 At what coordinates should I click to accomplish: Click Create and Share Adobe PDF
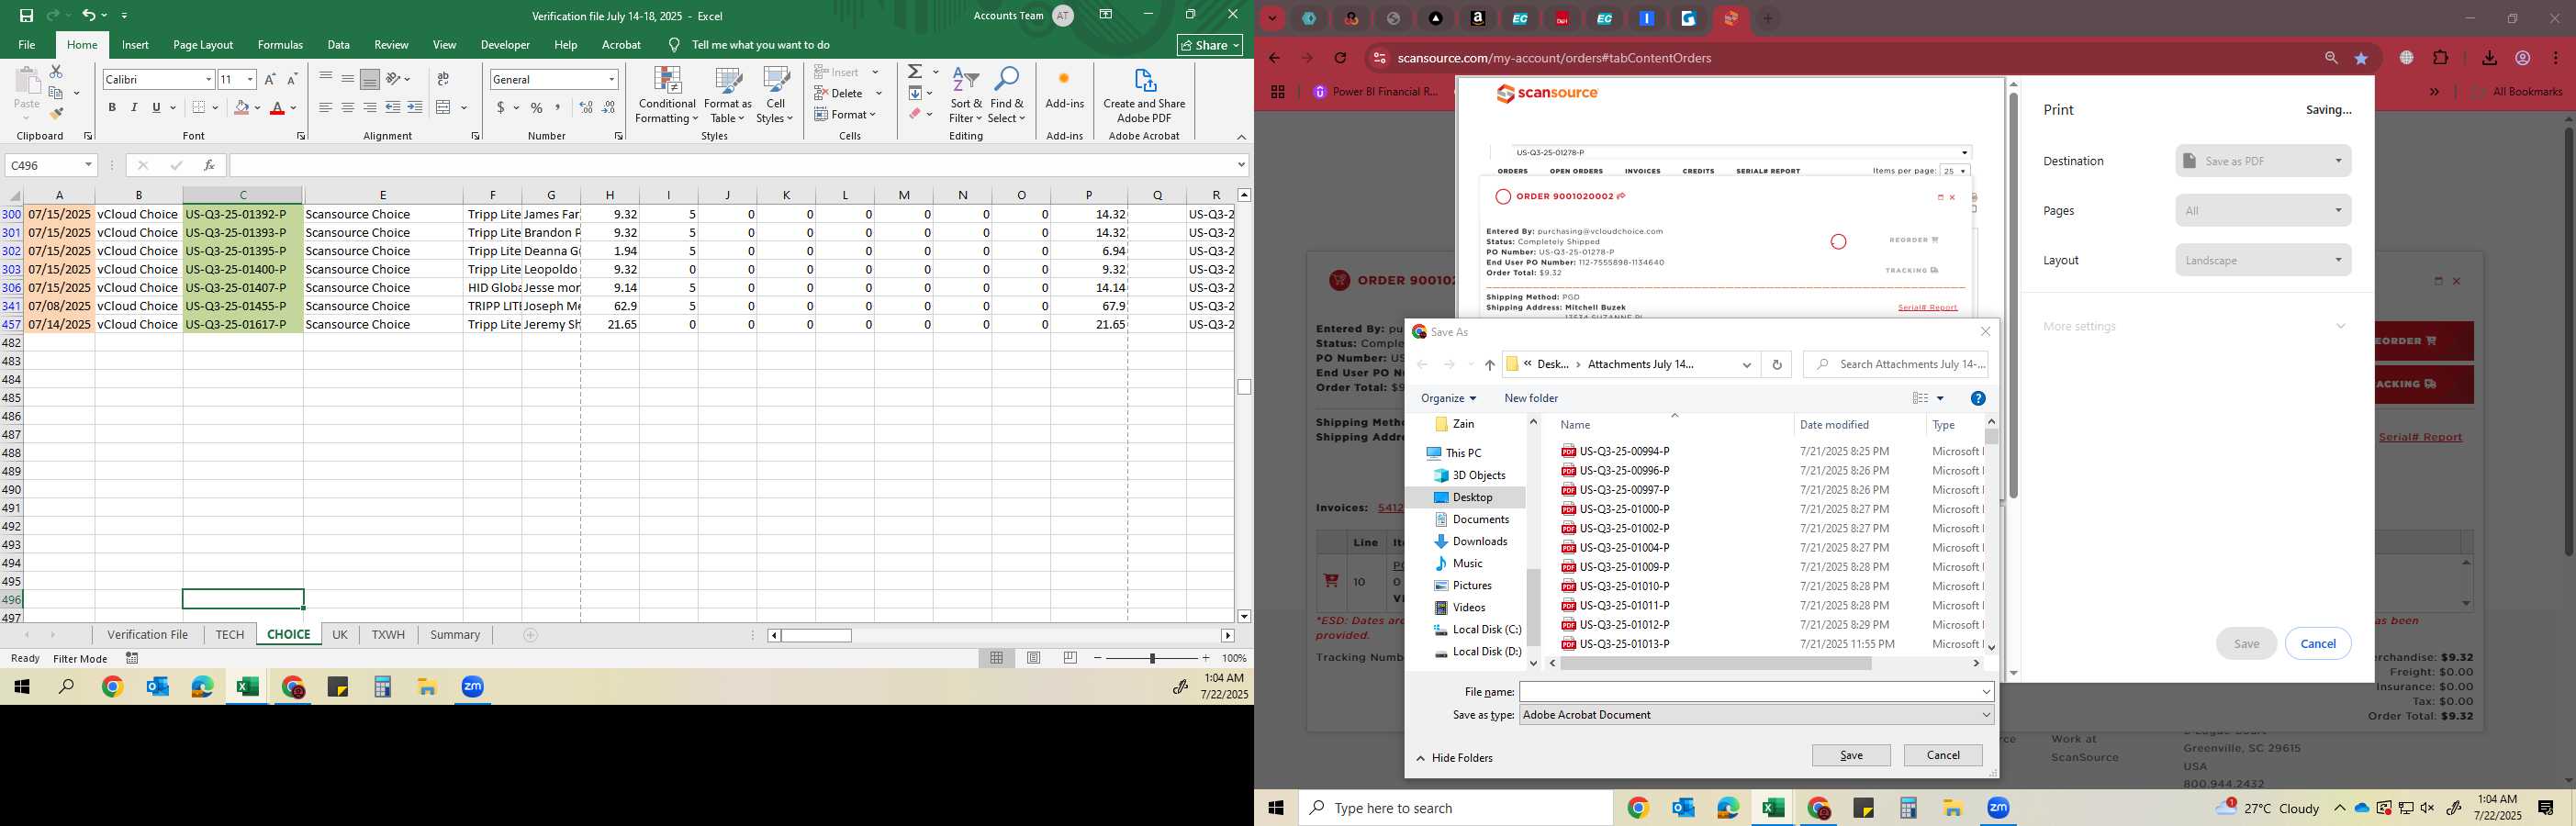tap(1144, 96)
